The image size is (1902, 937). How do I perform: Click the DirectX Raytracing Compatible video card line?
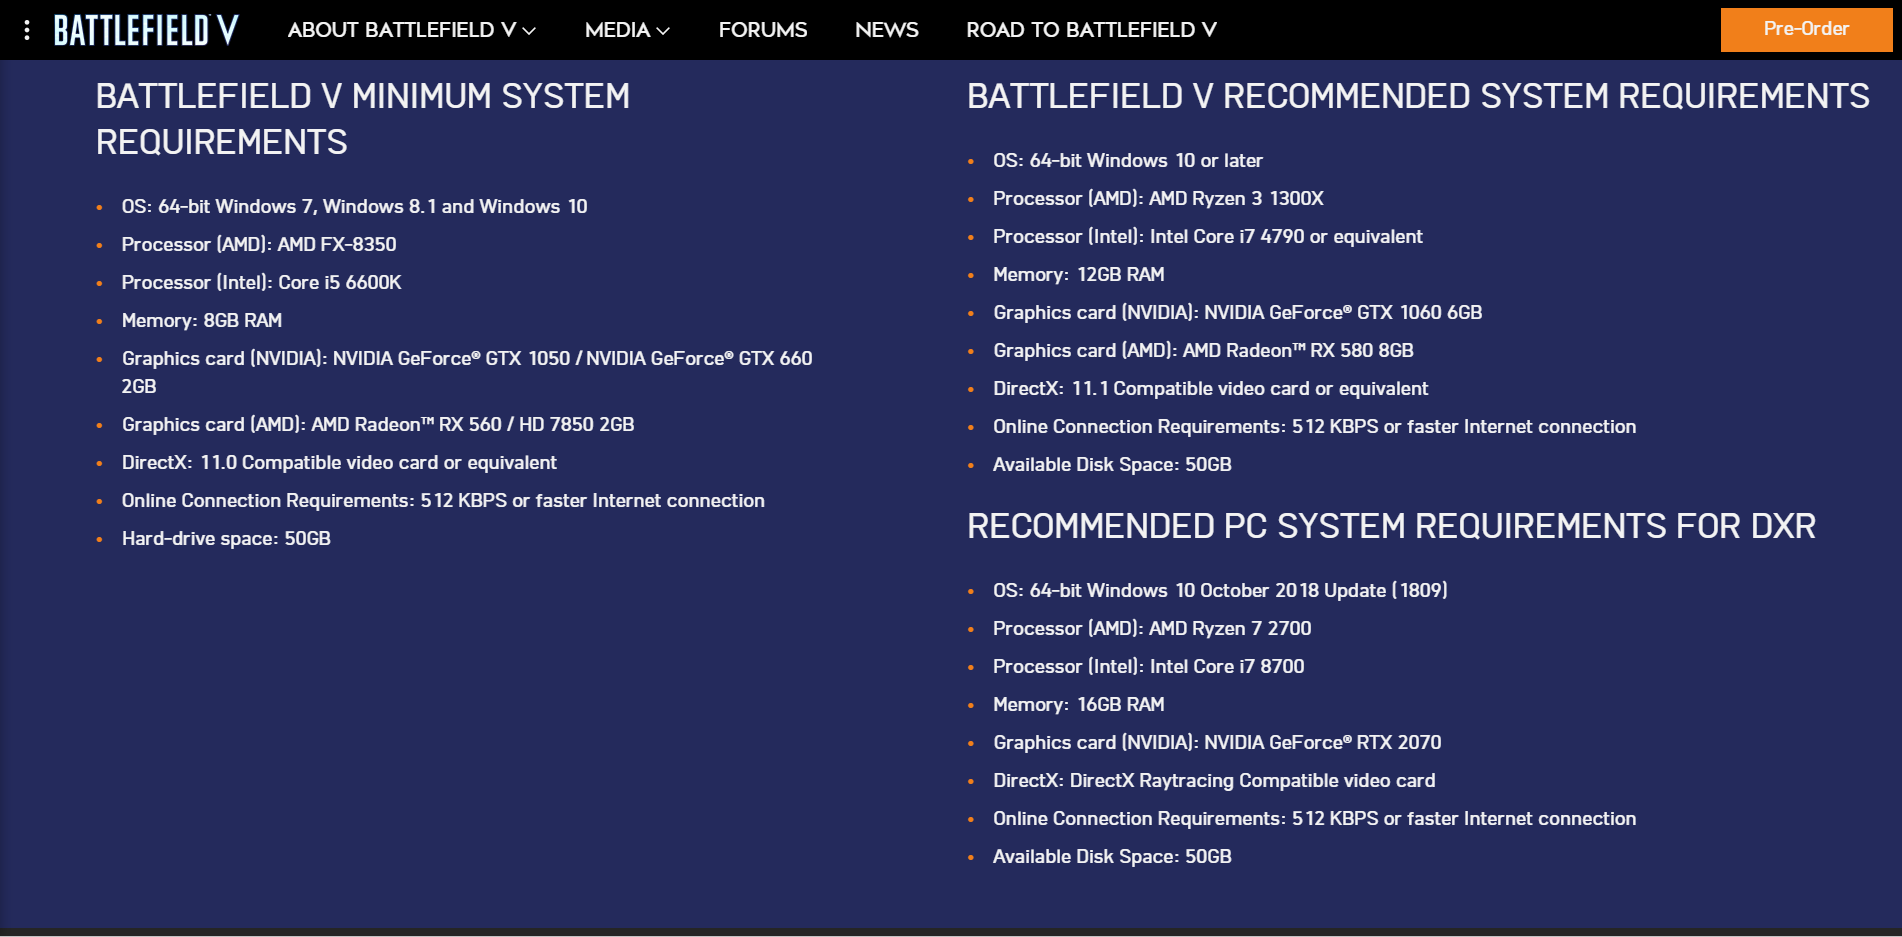pos(1213,780)
